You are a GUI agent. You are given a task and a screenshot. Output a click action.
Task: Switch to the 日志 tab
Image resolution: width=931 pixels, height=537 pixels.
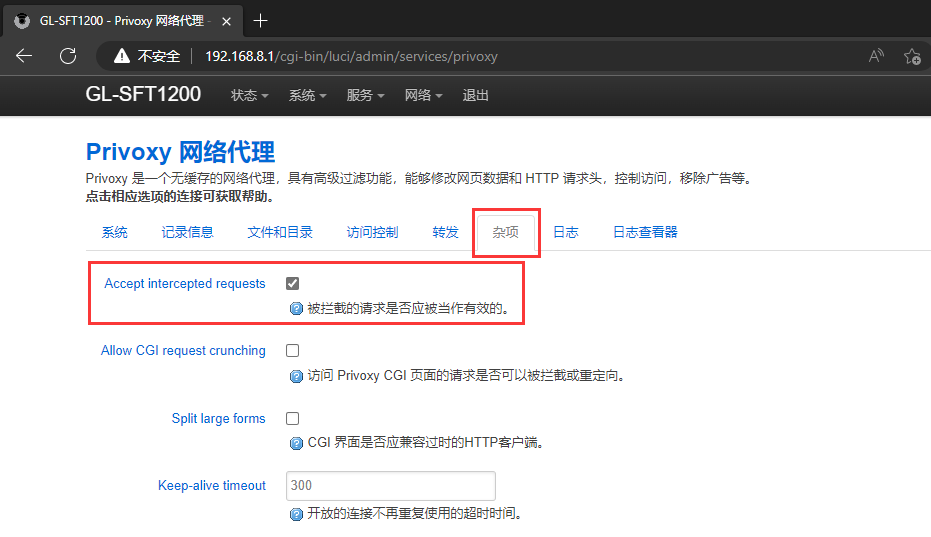coord(566,232)
